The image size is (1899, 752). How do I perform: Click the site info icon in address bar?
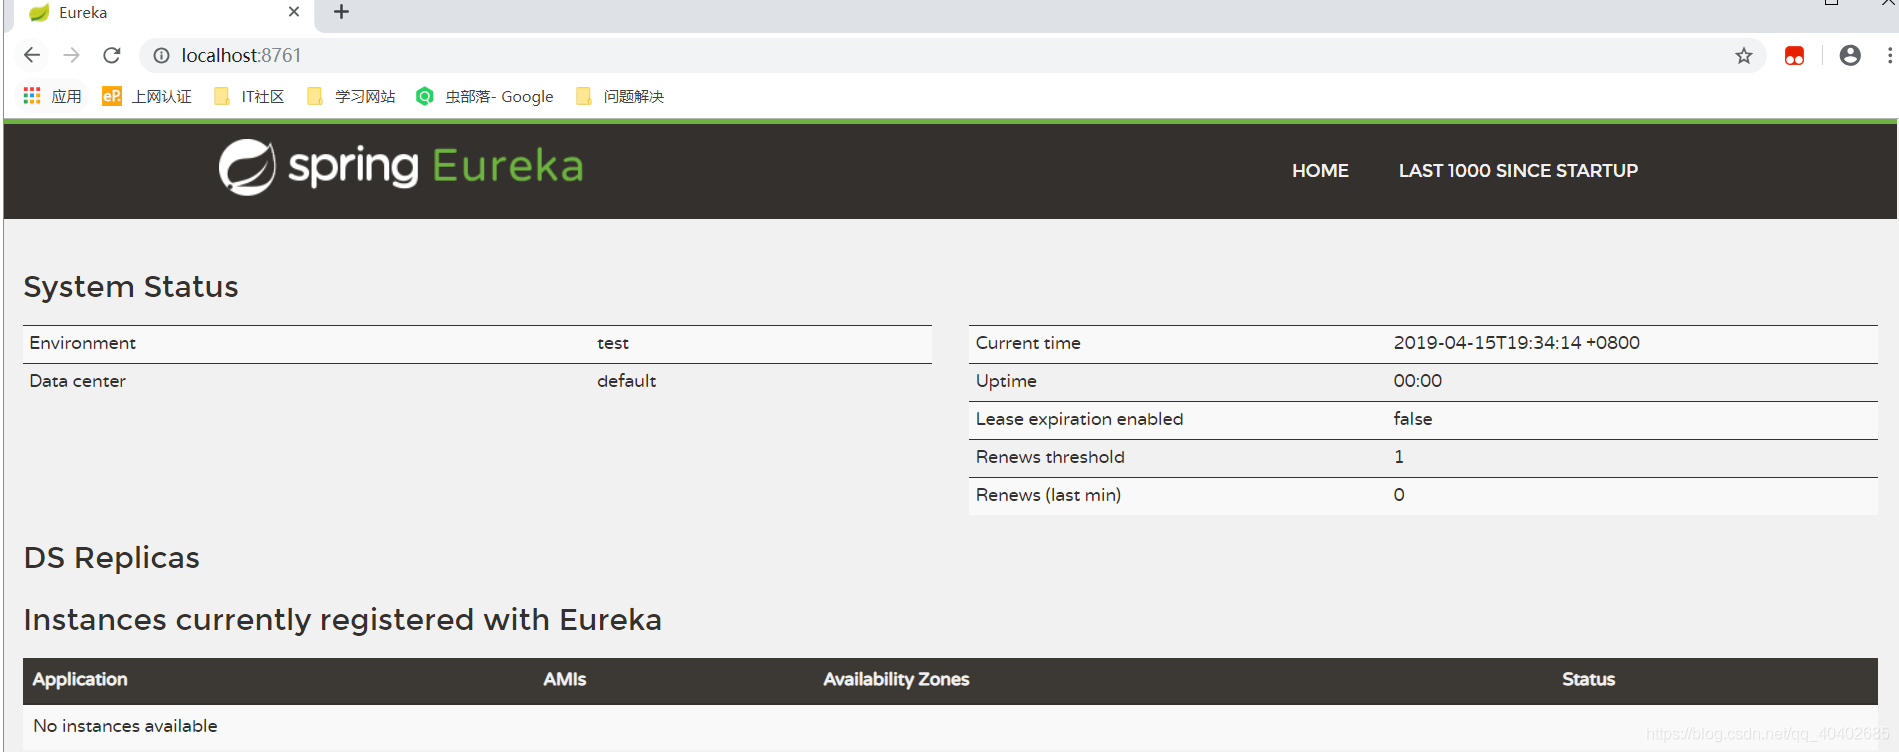point(162,56)
